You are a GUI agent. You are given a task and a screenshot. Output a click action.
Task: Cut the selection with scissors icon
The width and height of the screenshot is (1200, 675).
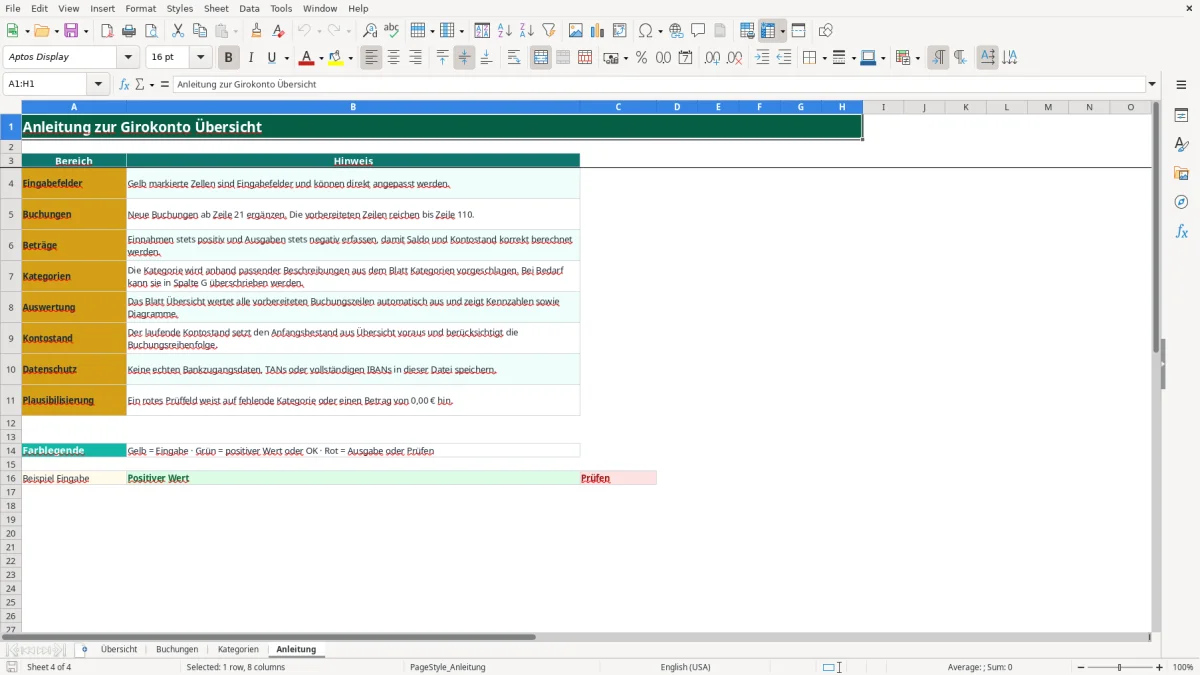click(x=178, y=31)
